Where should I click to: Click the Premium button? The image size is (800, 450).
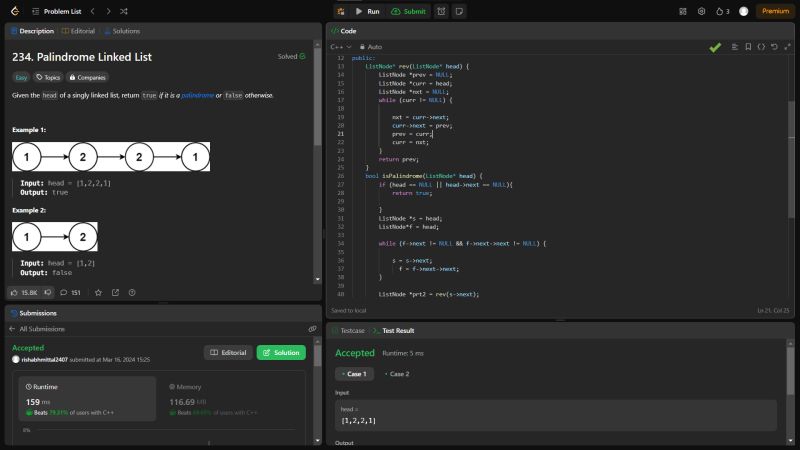pos(776,11)
